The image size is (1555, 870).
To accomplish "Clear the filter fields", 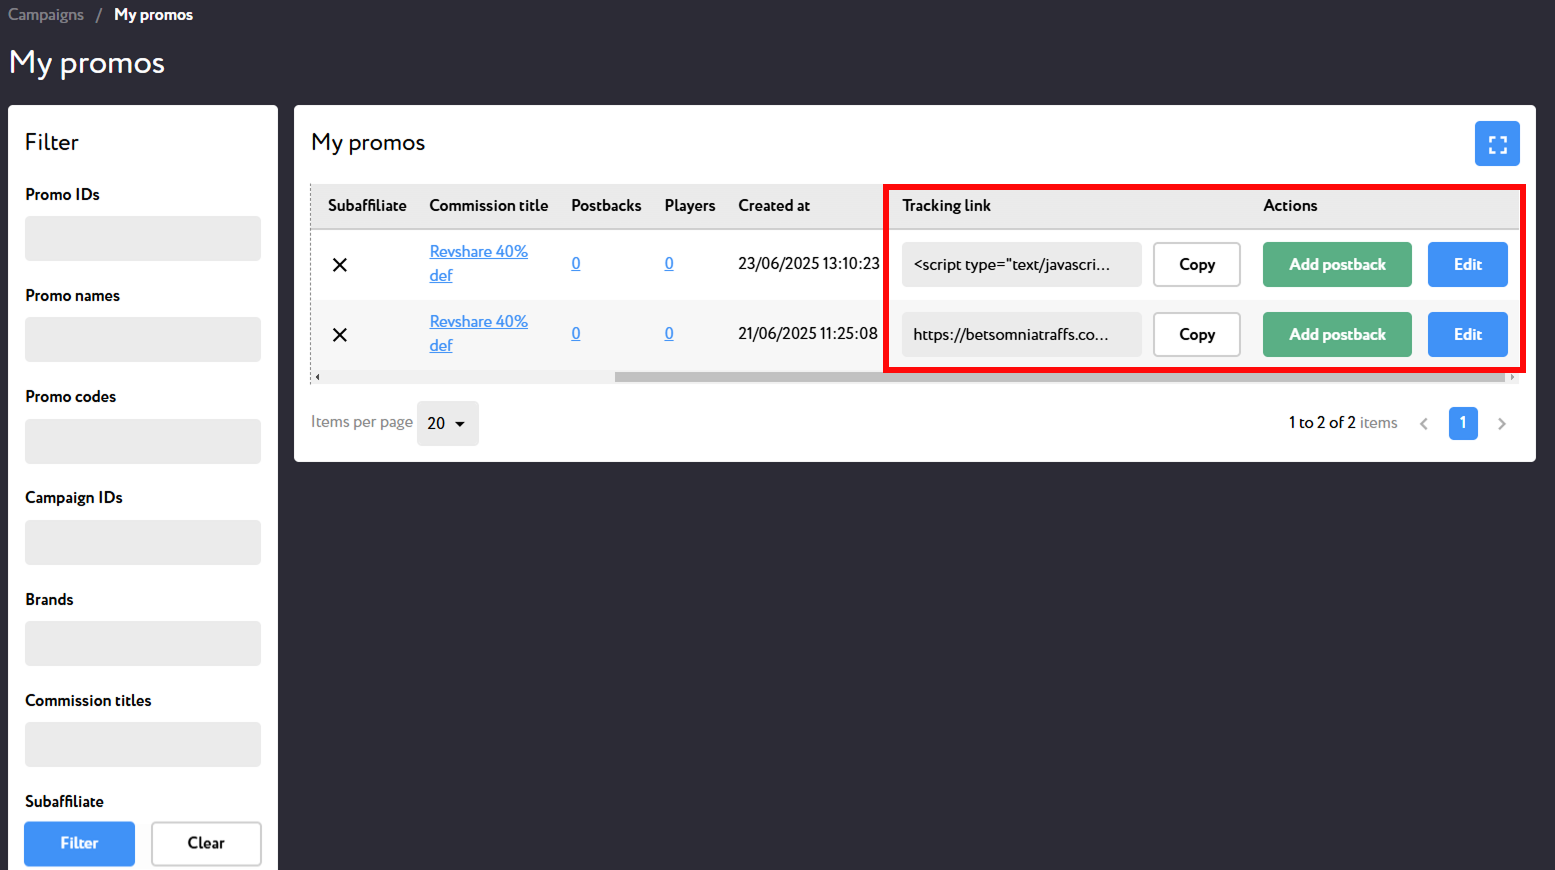I will coord(206,843).
